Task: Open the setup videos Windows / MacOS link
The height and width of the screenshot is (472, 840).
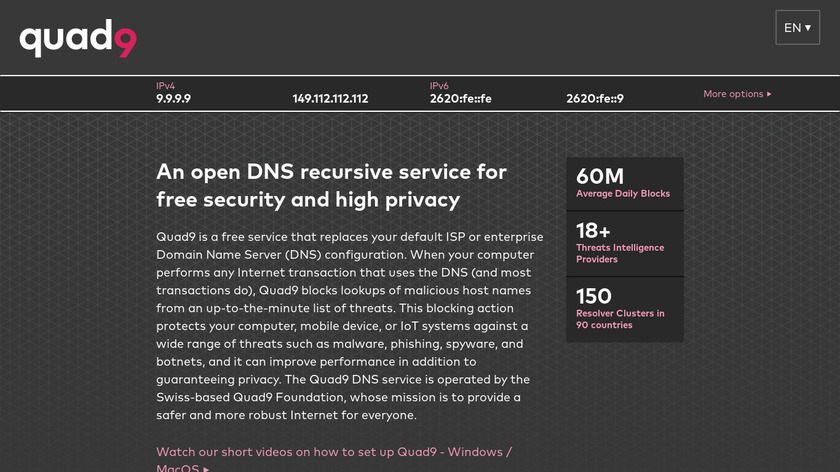Action: (334, 459)
